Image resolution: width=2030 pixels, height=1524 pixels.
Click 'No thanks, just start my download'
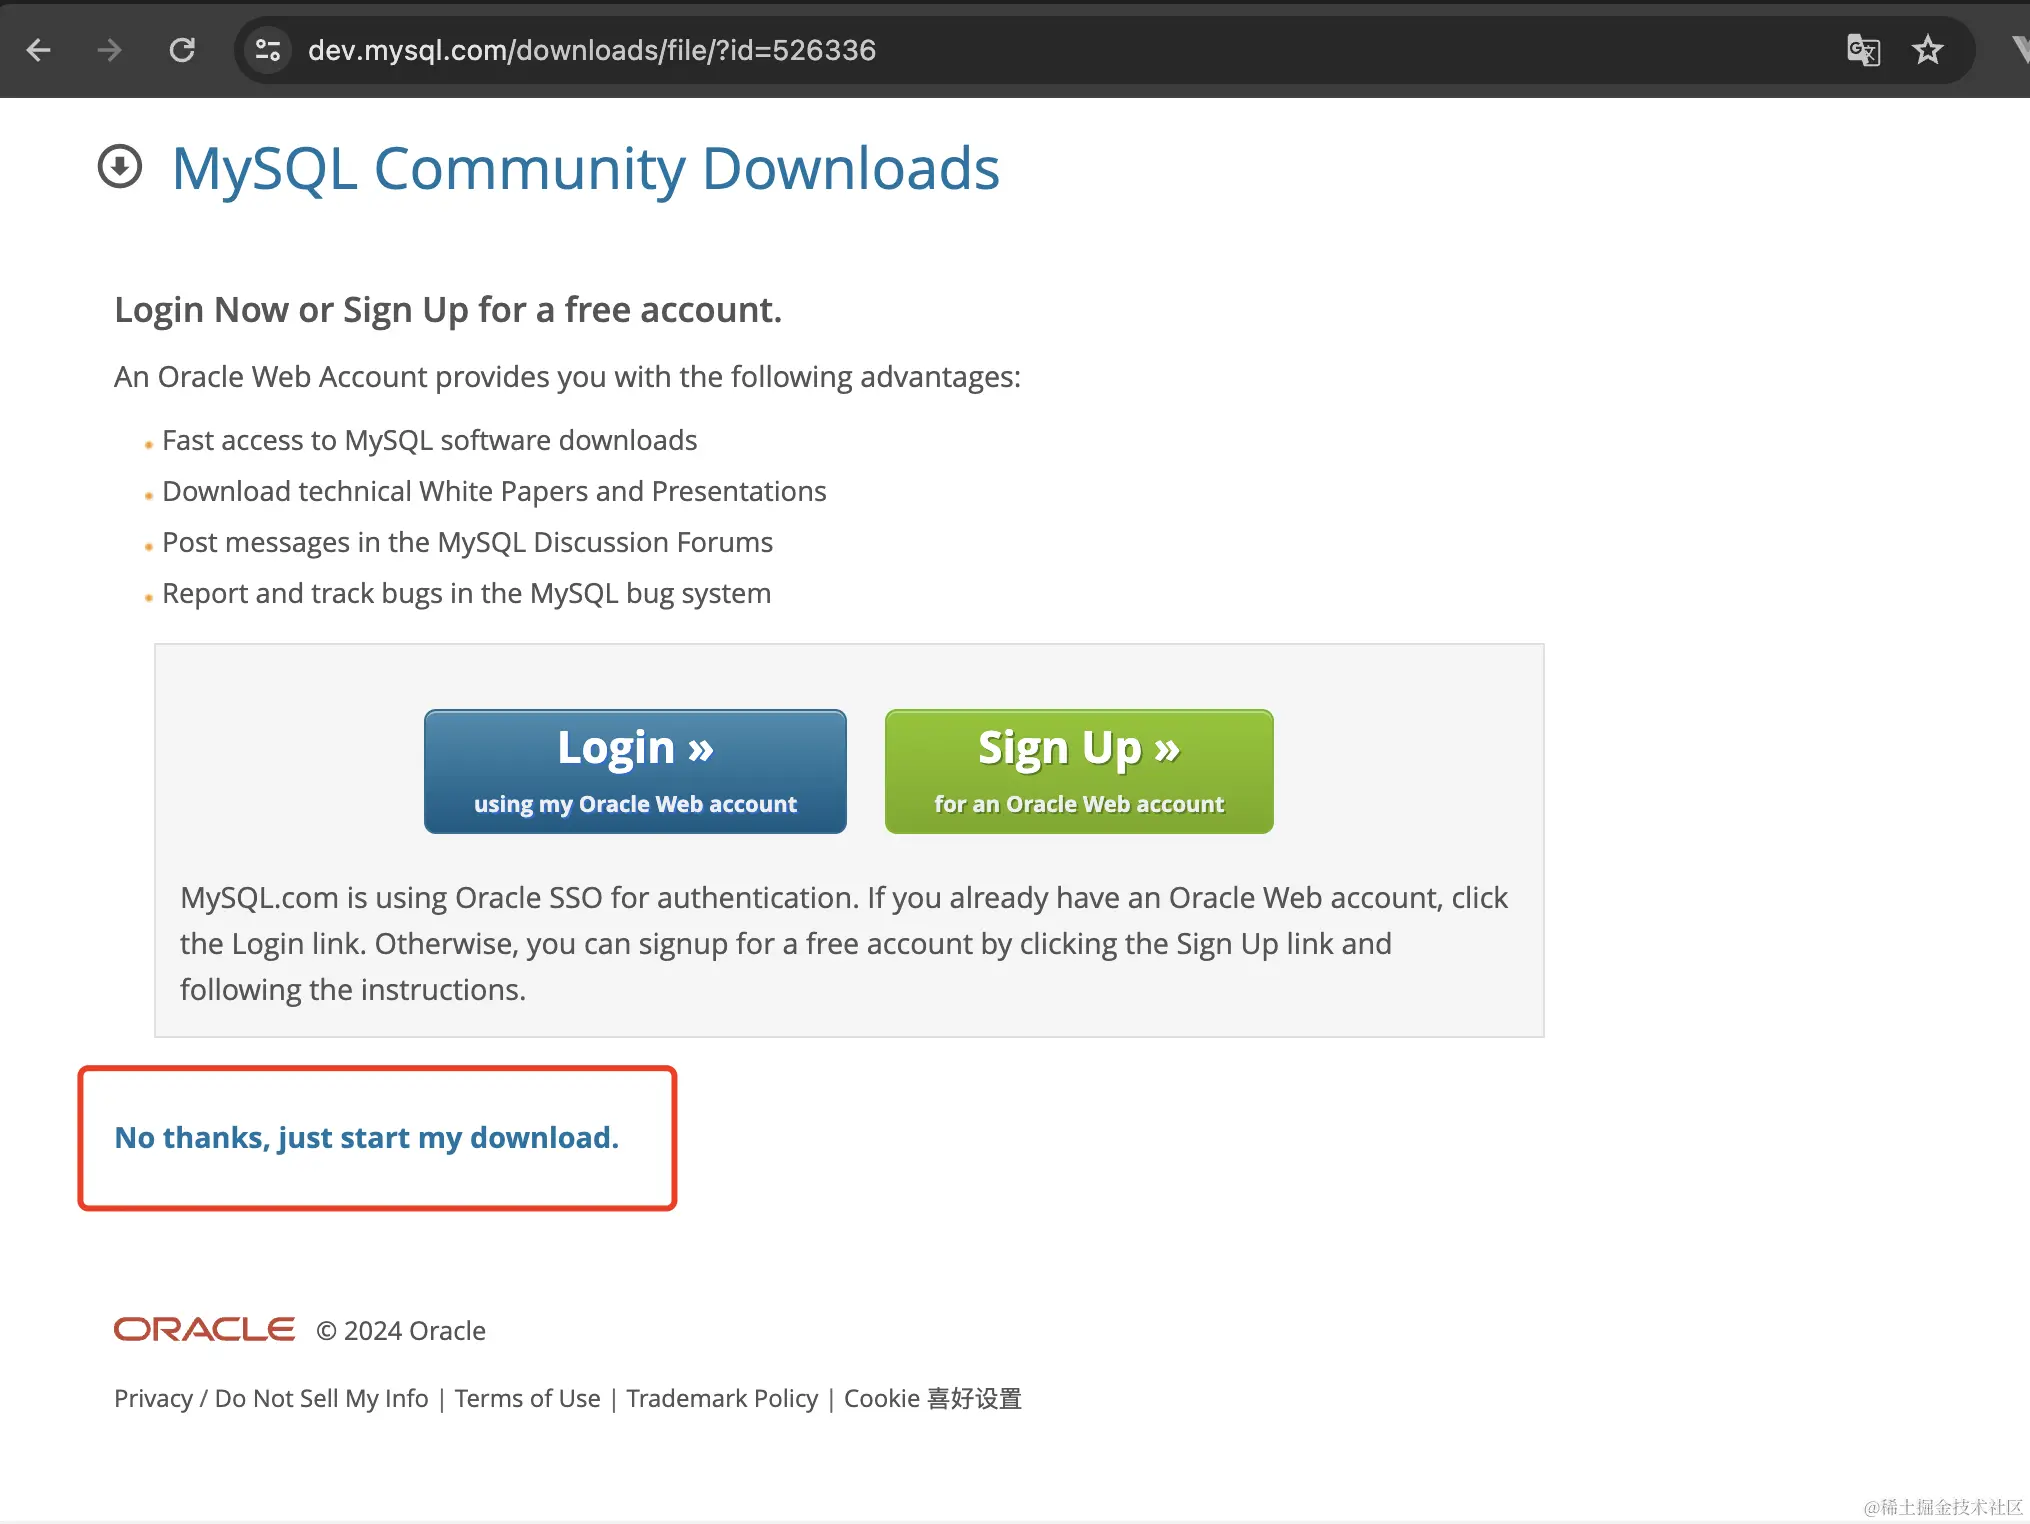pyautogui.click(x=367, y=1138)
